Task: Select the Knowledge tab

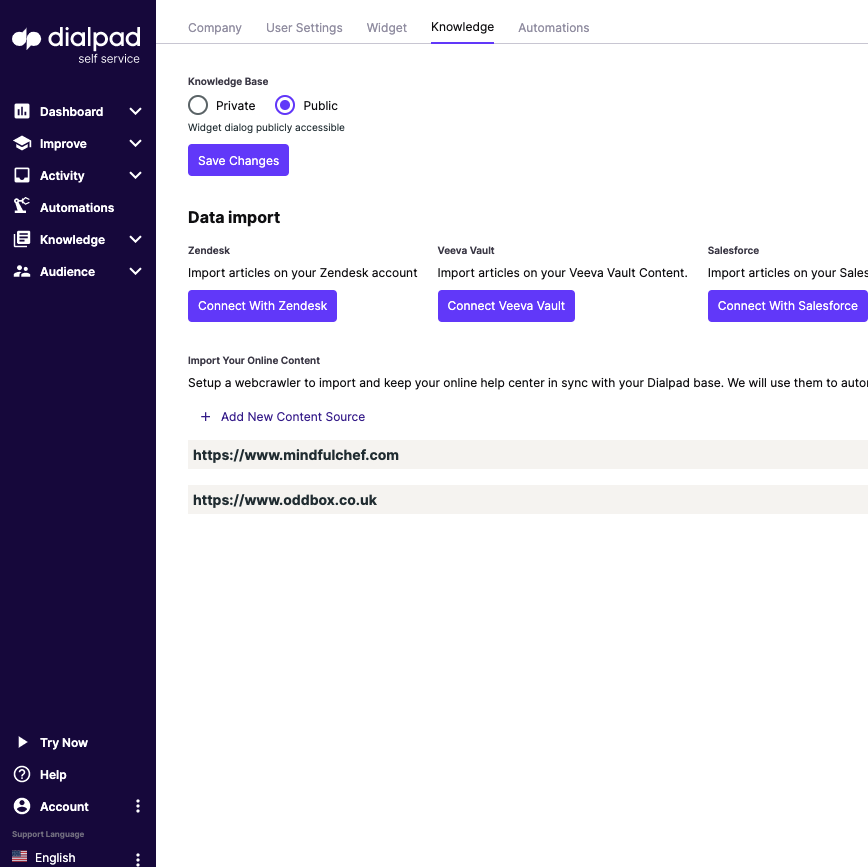Action: (462, 27)
